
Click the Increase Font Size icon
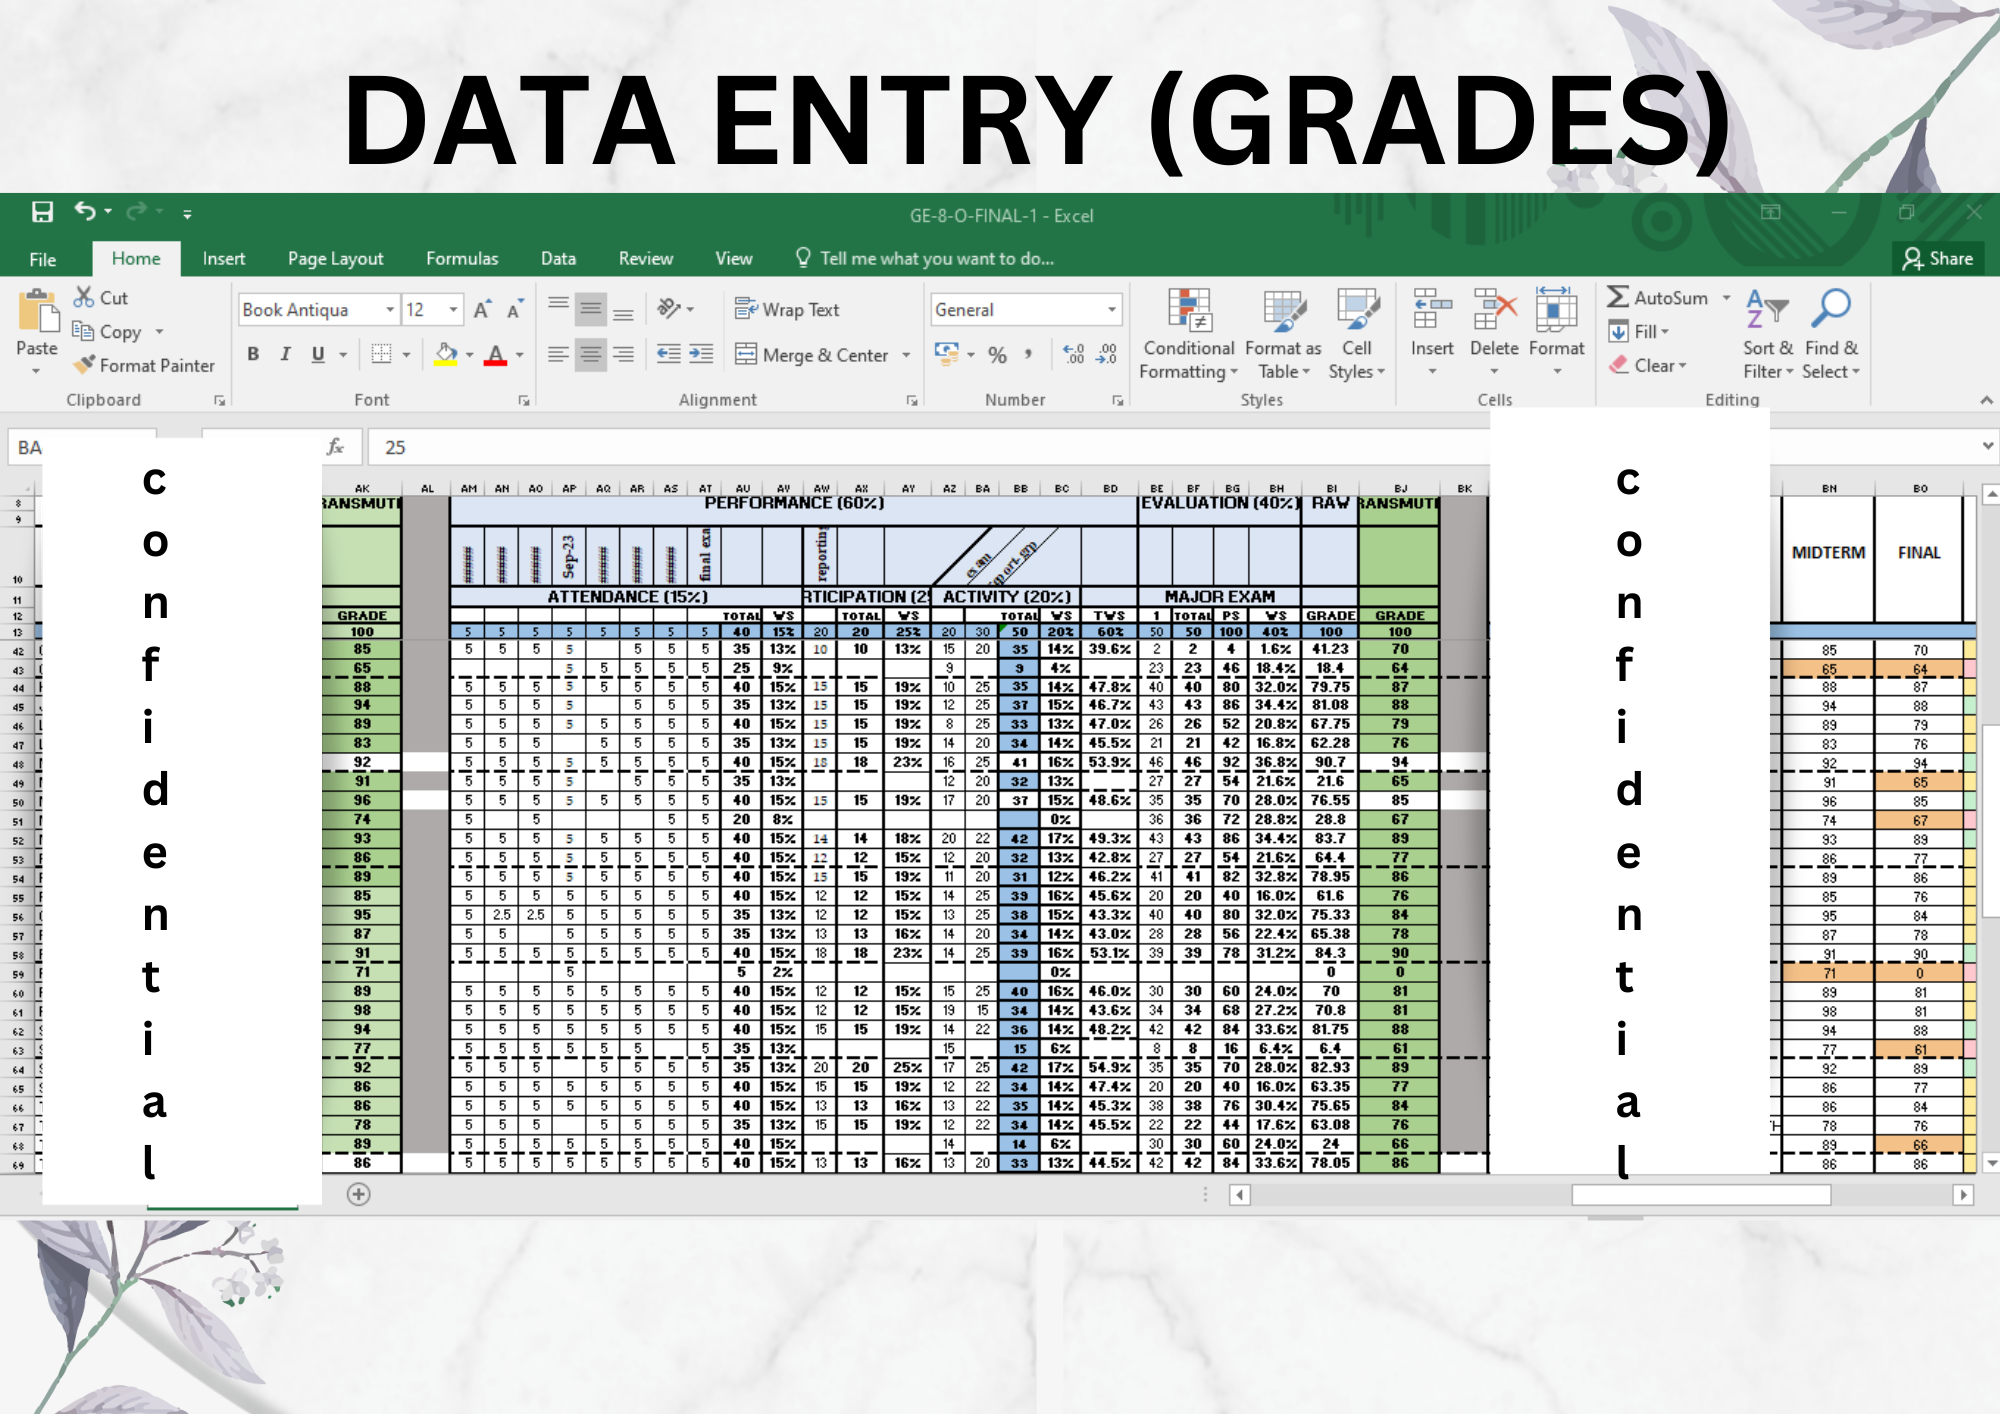(482, 310)
